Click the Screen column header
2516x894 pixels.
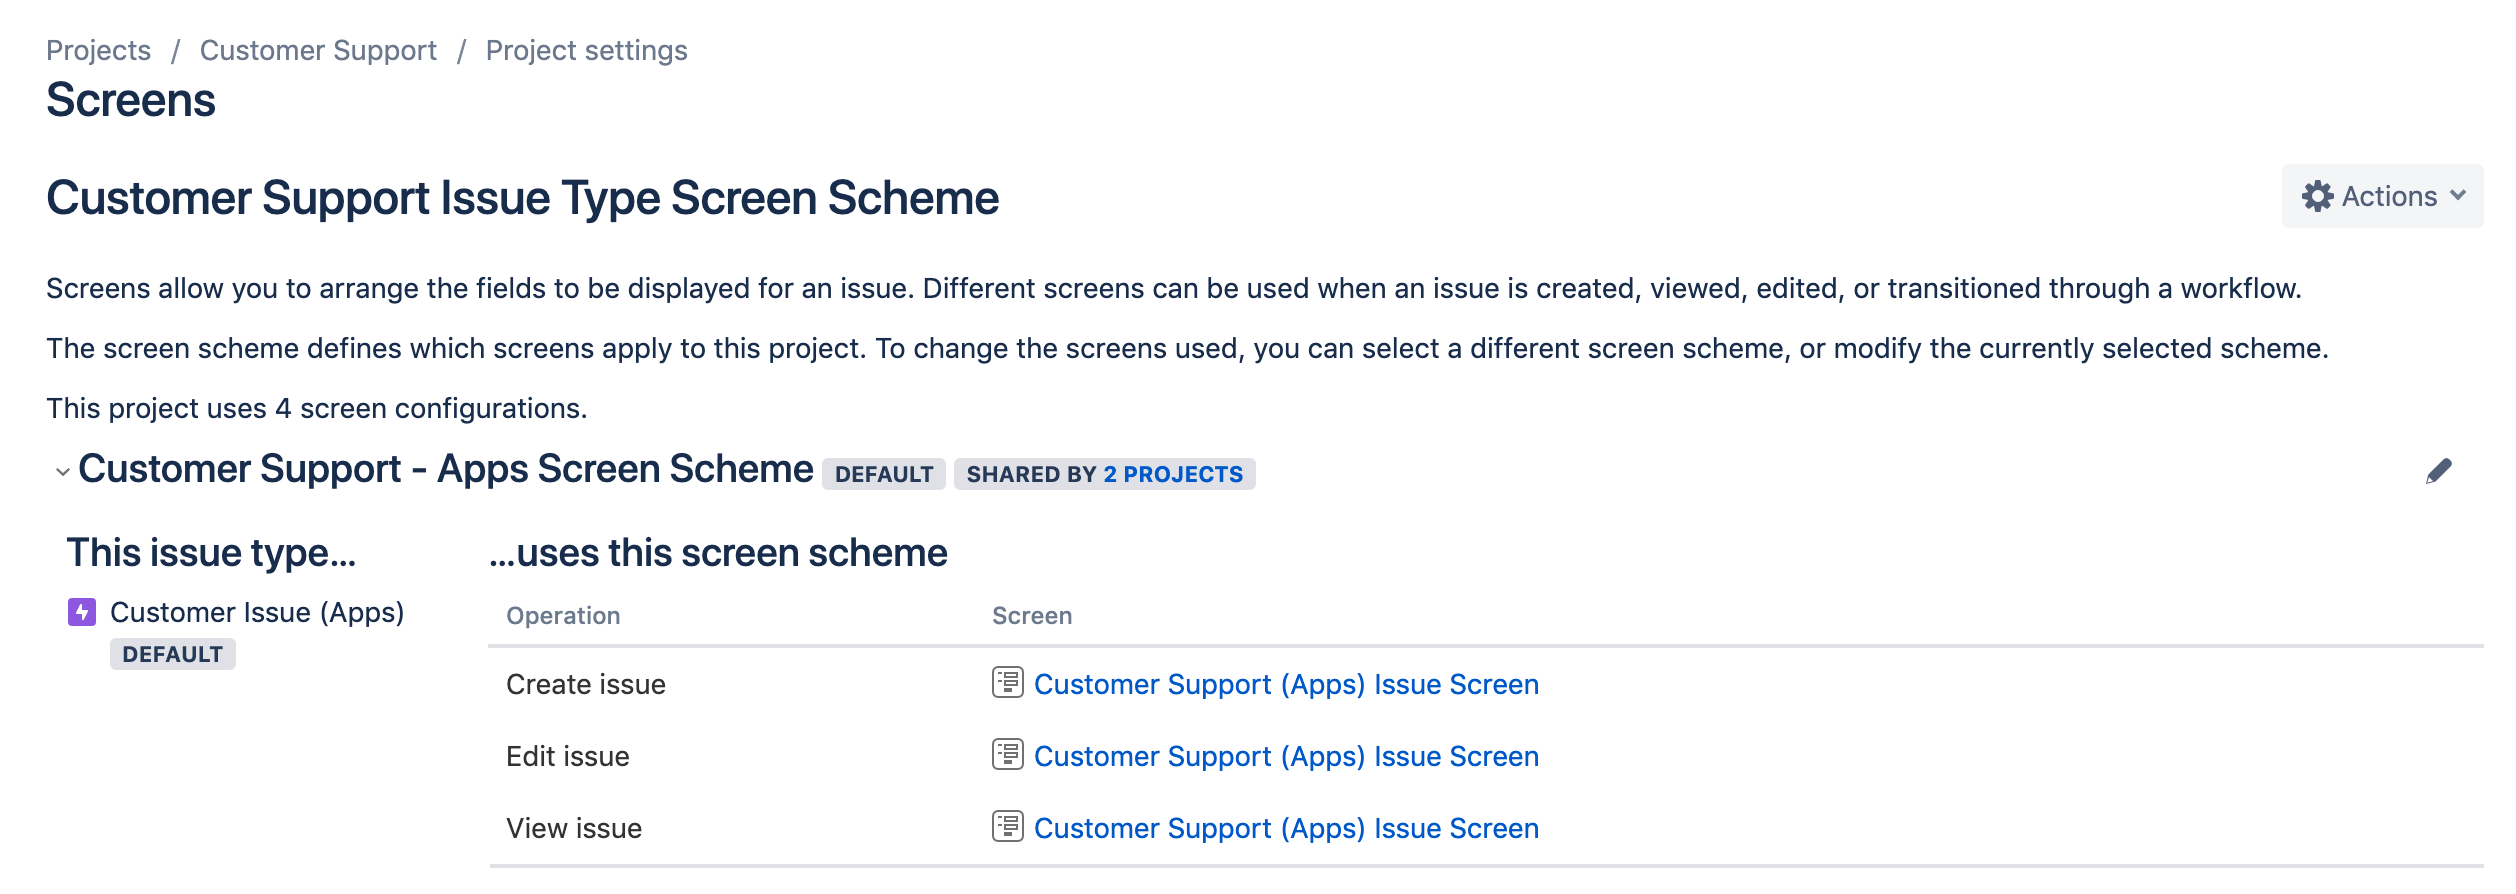pos(1032,616)
